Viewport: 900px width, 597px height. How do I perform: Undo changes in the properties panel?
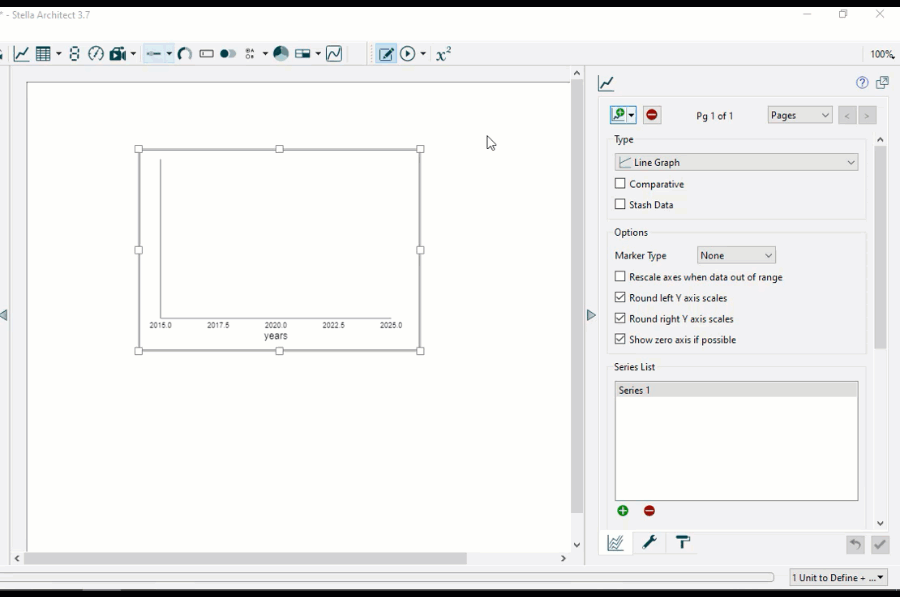(x=855, y=544)
